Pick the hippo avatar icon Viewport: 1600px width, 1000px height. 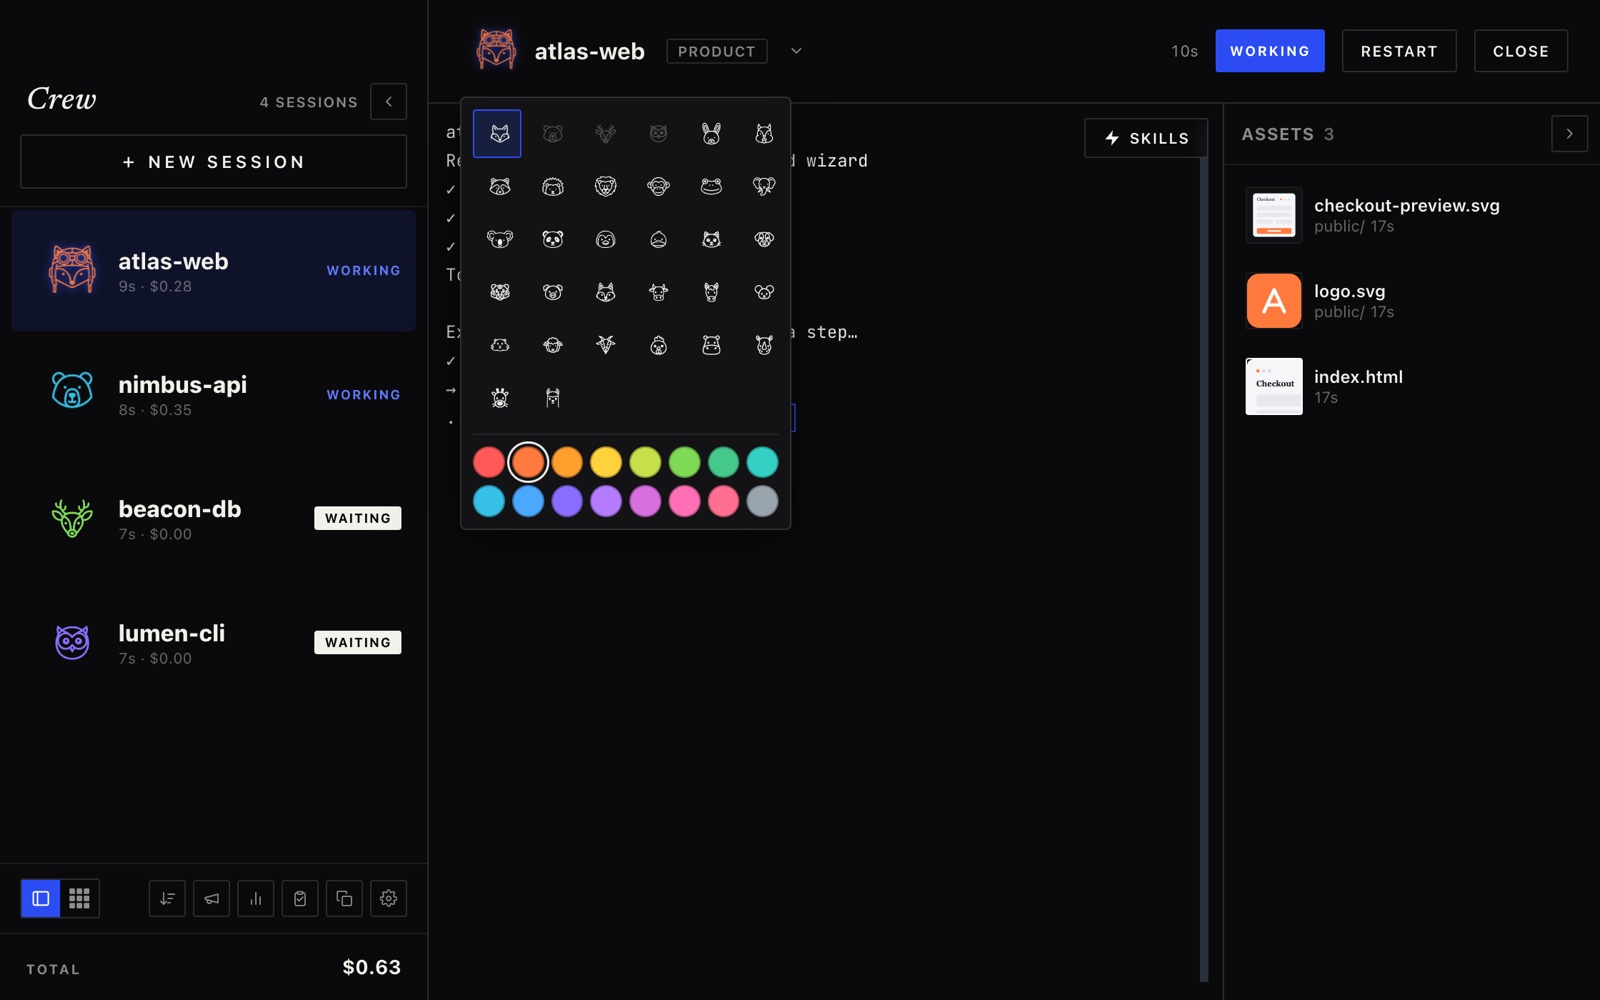[x=711, y=346]
